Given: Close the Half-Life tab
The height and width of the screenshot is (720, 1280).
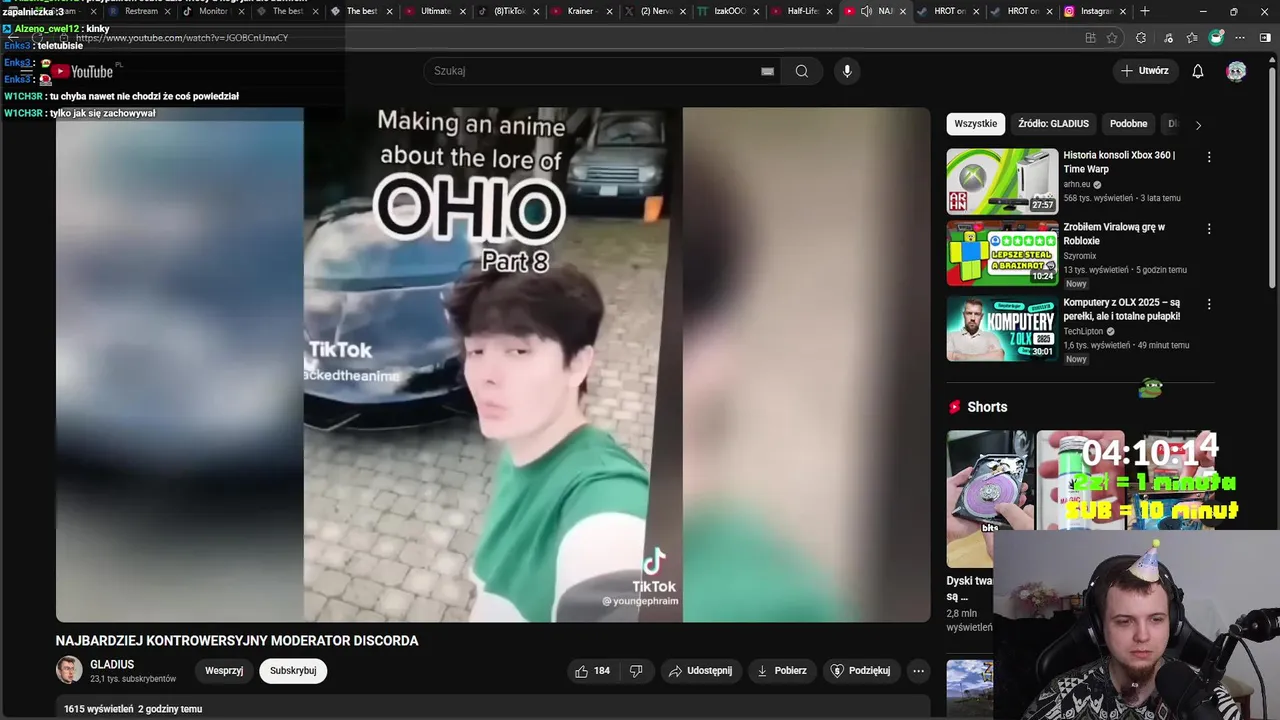Looking at the screenshot, I should coord(829,11).
